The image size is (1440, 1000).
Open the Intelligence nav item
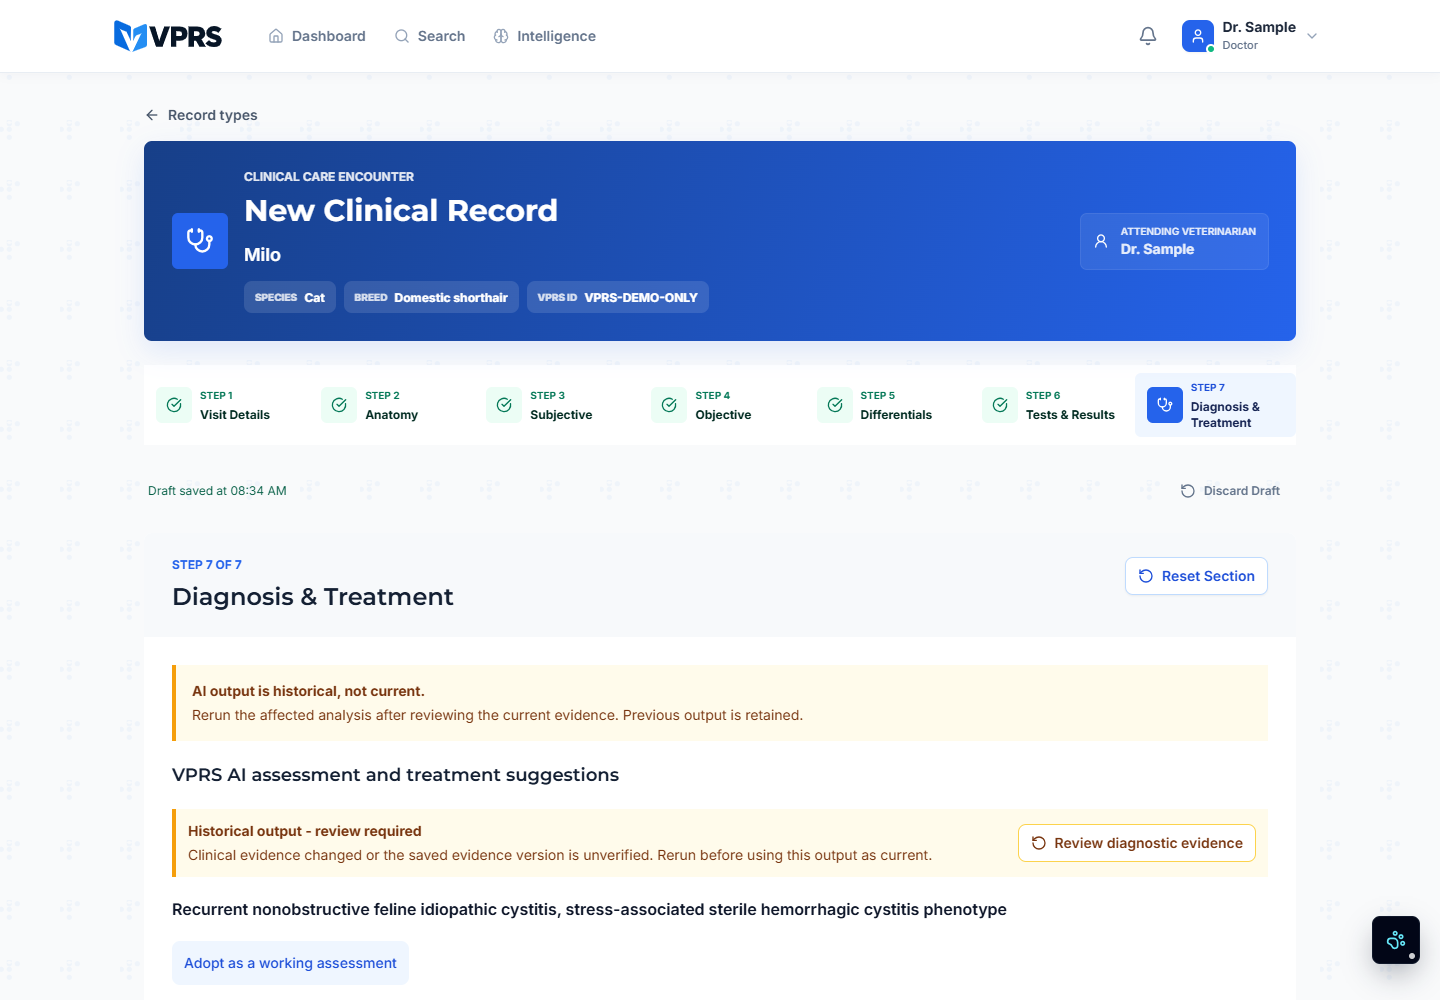pyautogui.click(x=545, y=36)
